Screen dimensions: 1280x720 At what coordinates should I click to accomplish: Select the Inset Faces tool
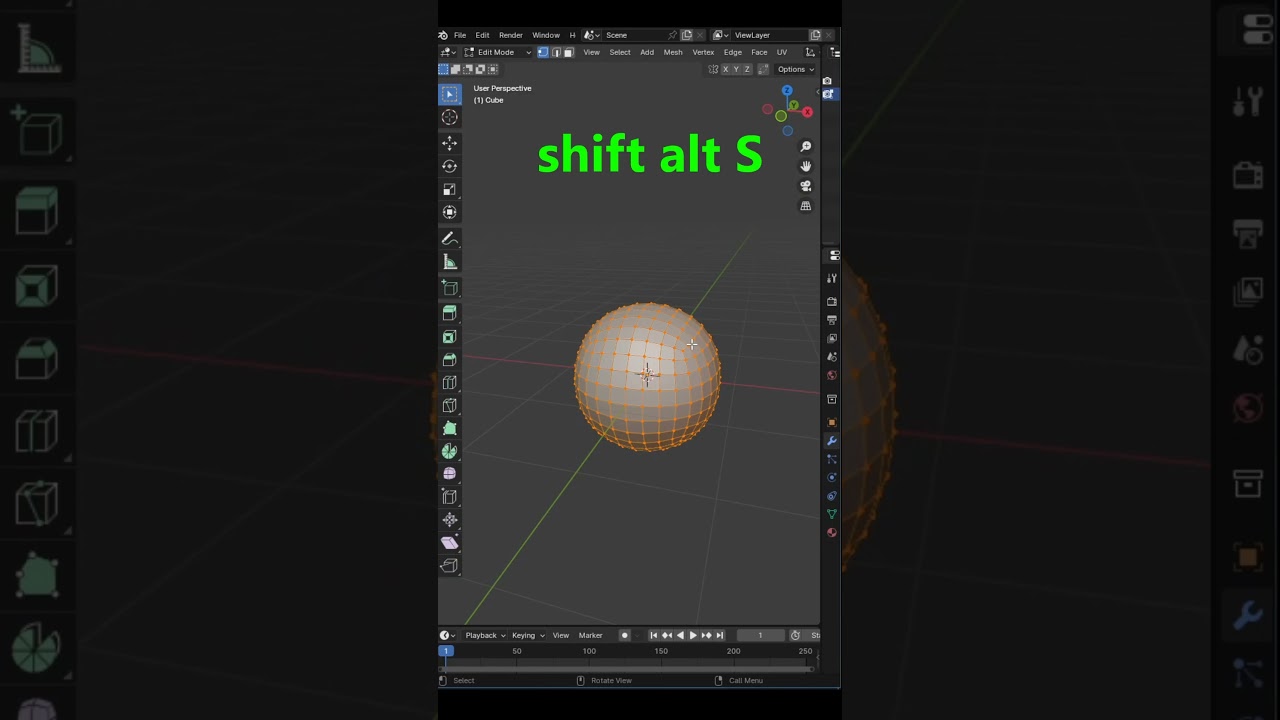(450, 337)
